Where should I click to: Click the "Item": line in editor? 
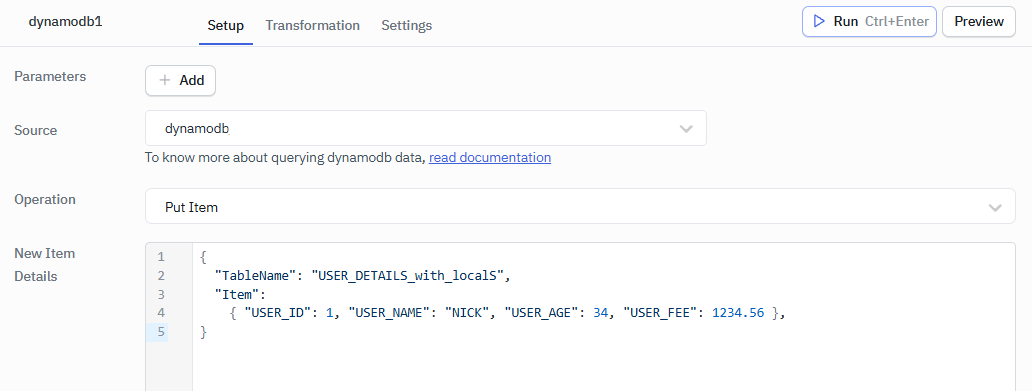240,294
